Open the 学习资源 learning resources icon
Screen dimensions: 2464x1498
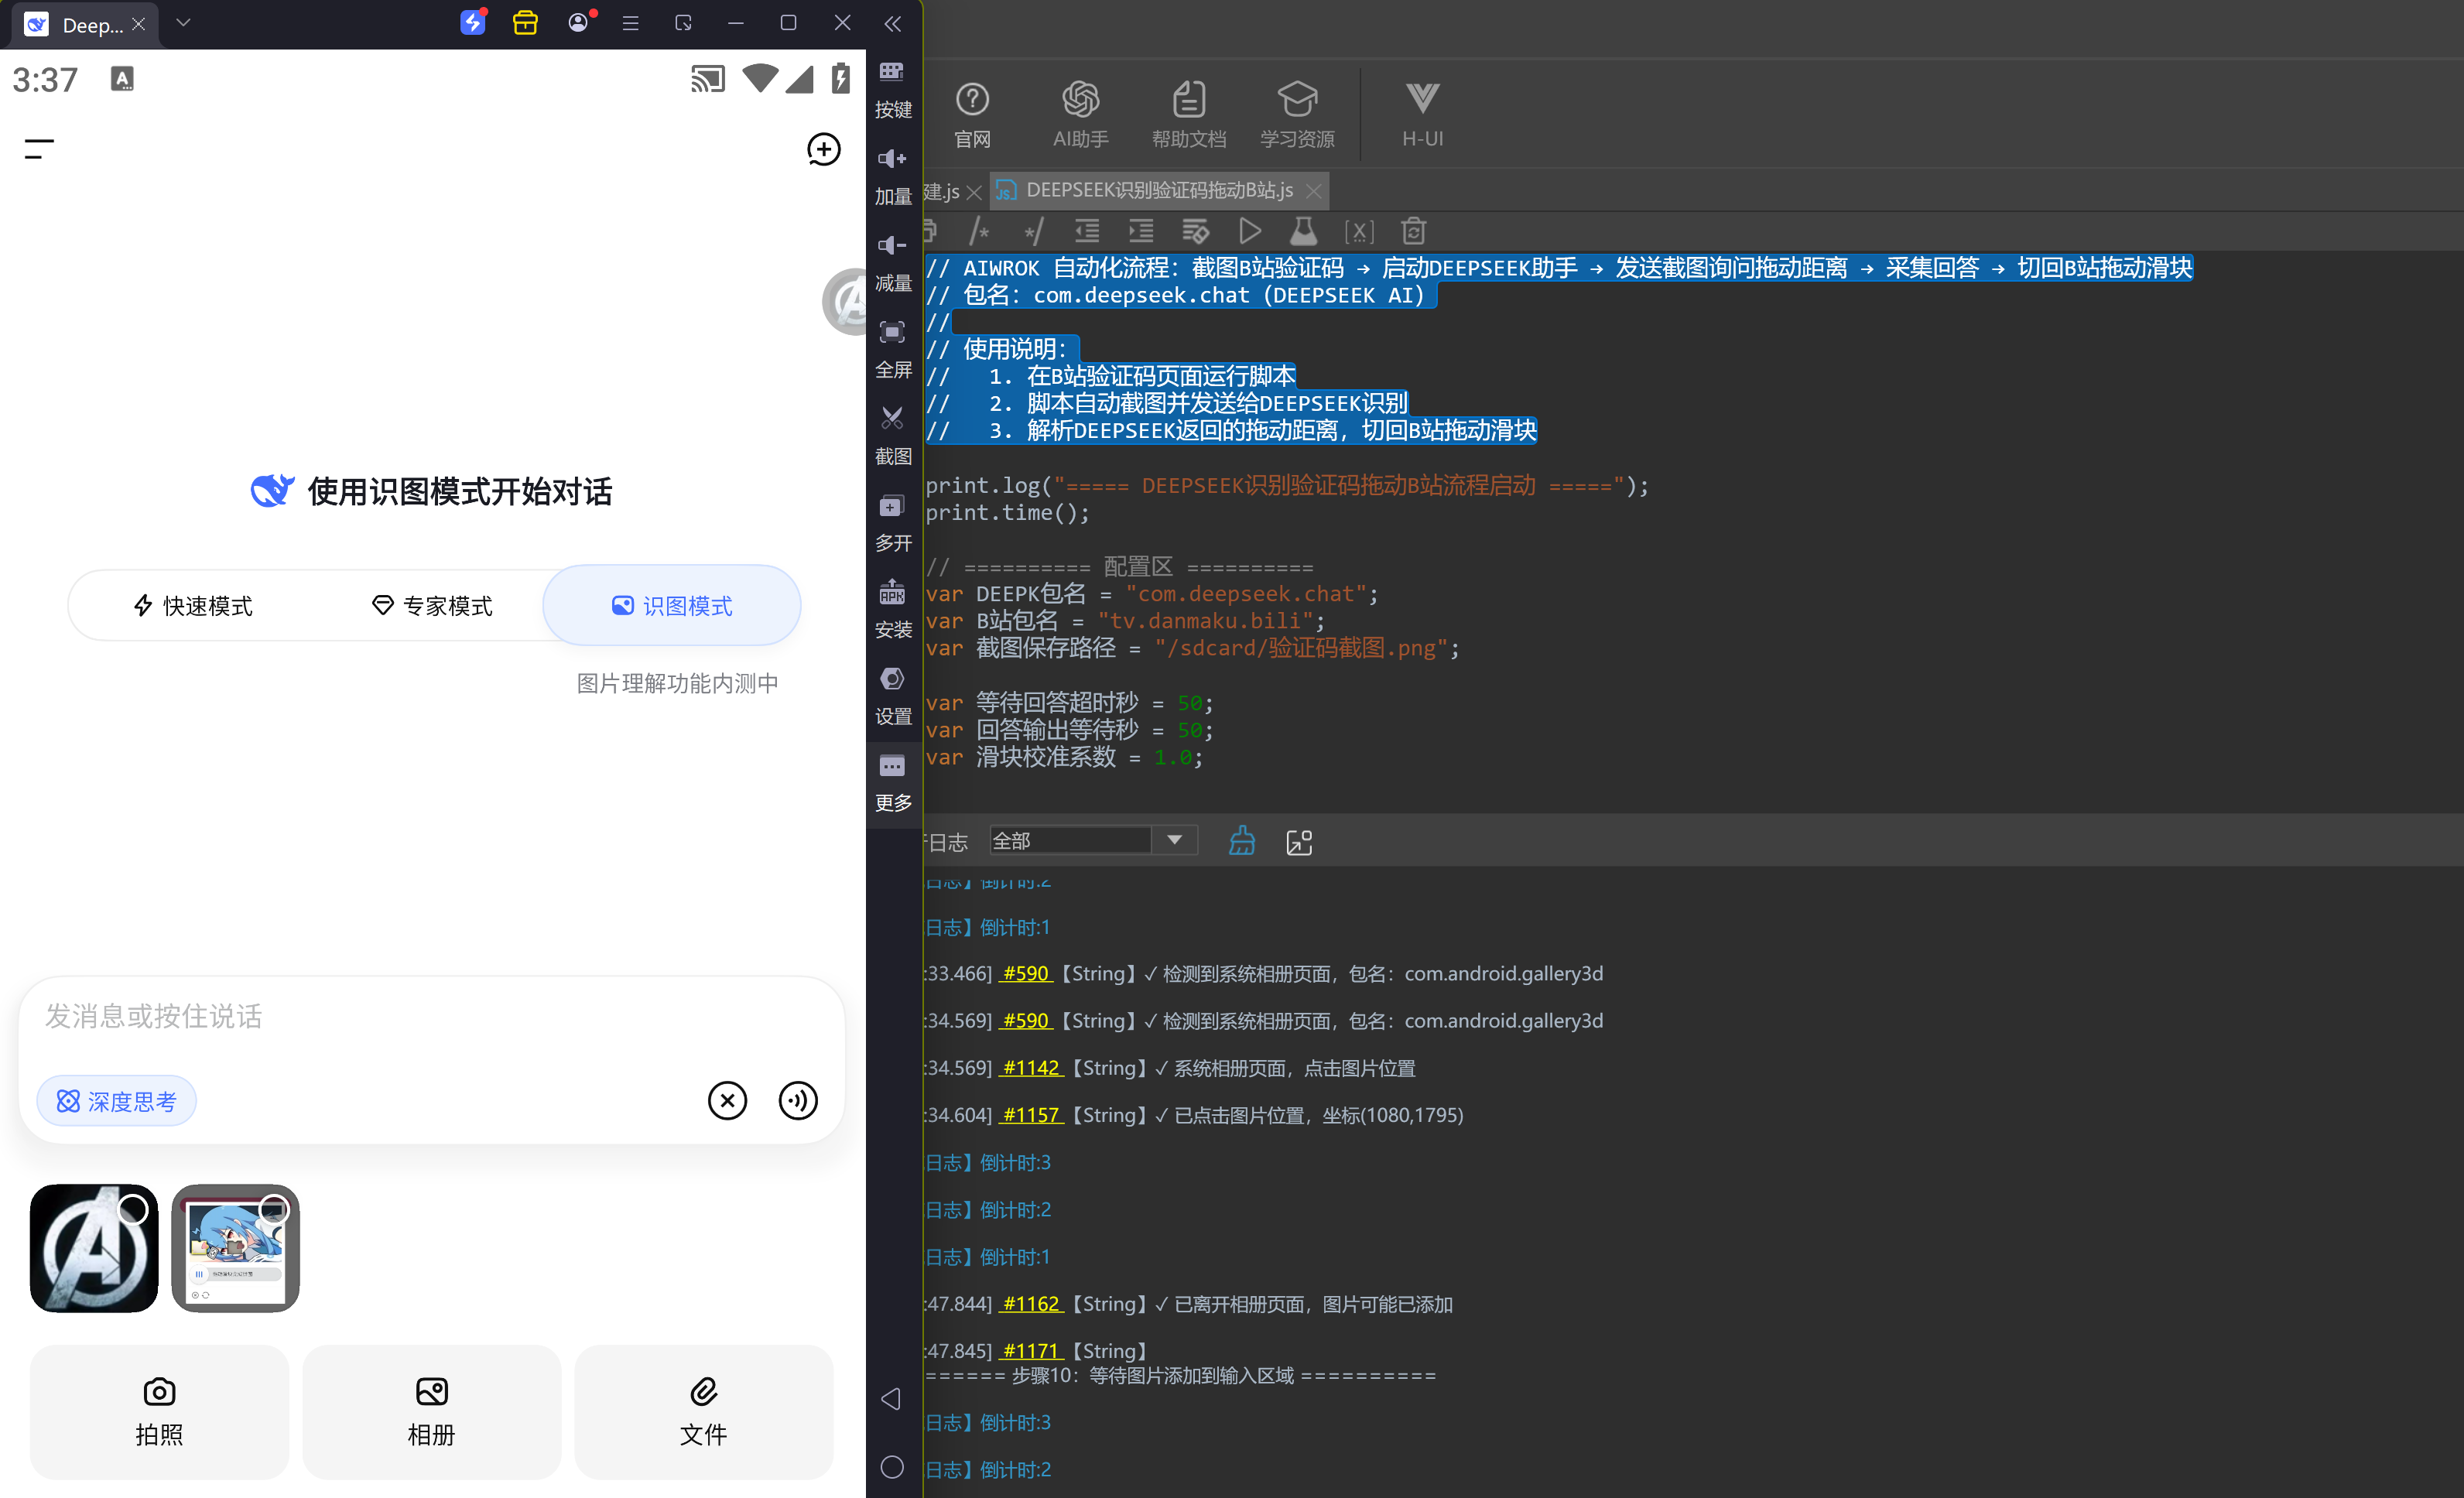[1297, 114]
